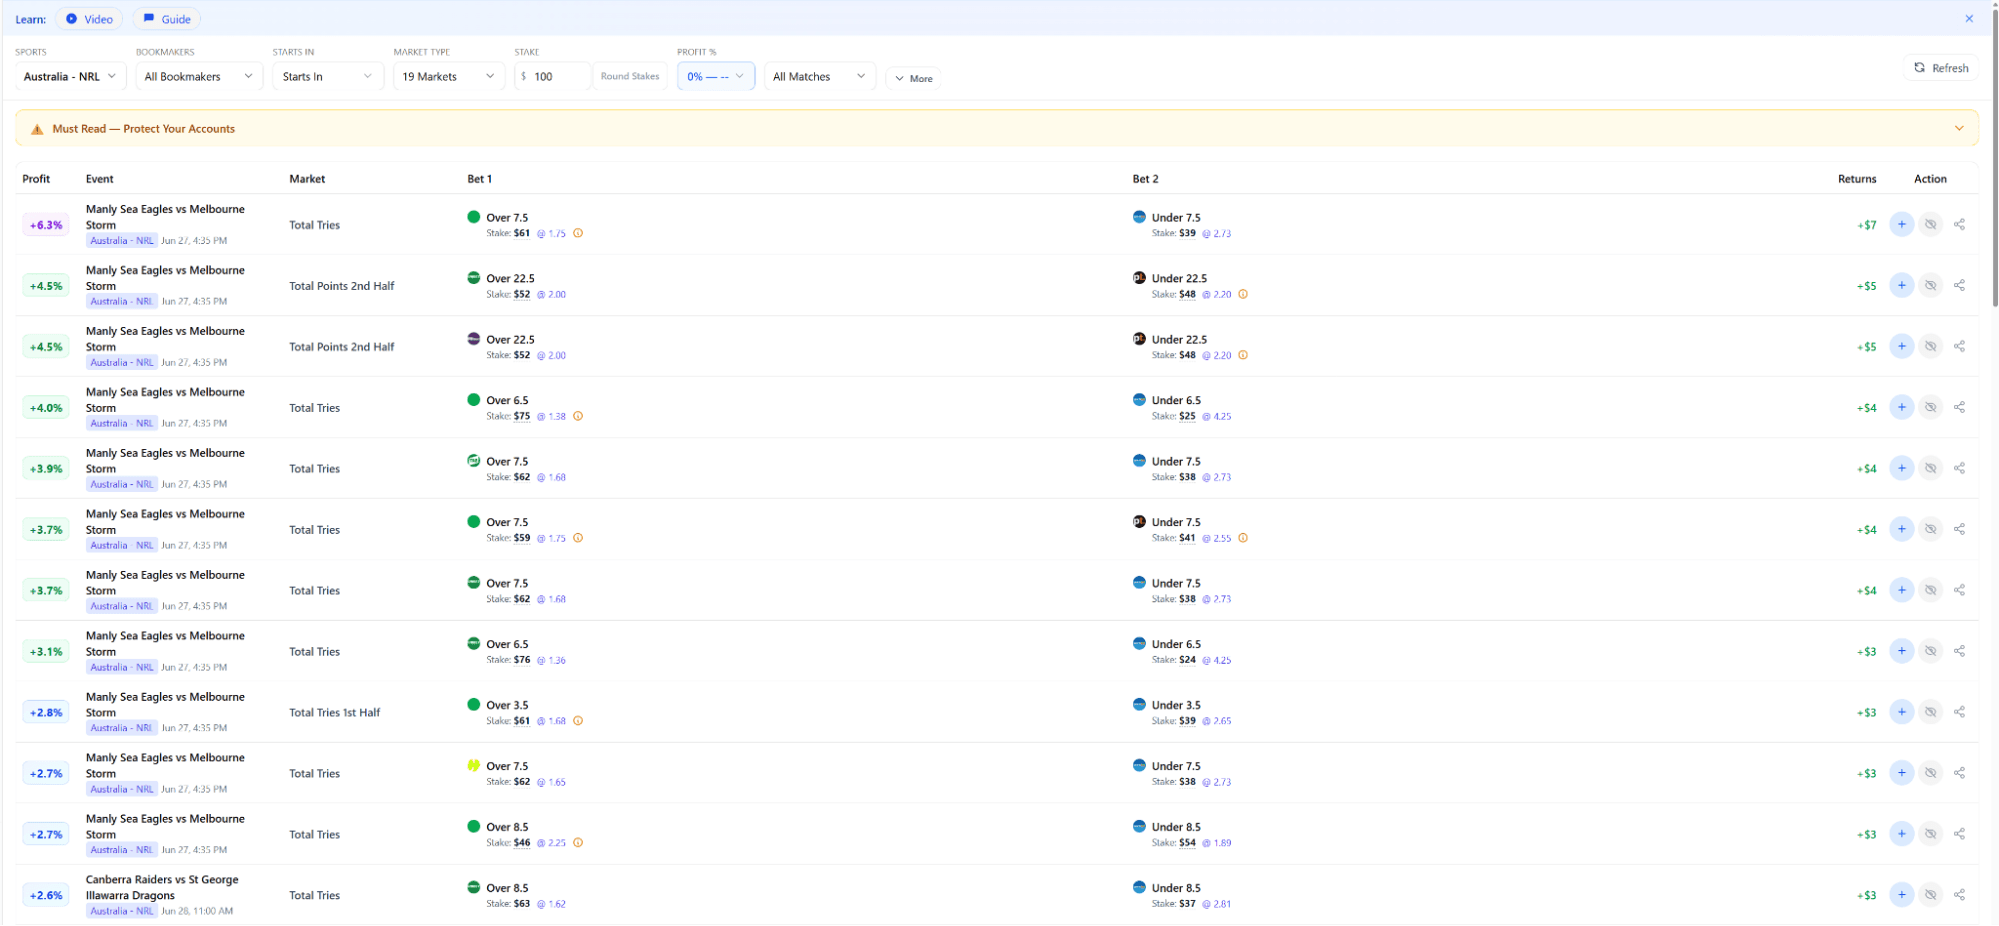Hide the +6.3% Total Tries row
The image size is (1999, 926).
(x=1931, y=225)
